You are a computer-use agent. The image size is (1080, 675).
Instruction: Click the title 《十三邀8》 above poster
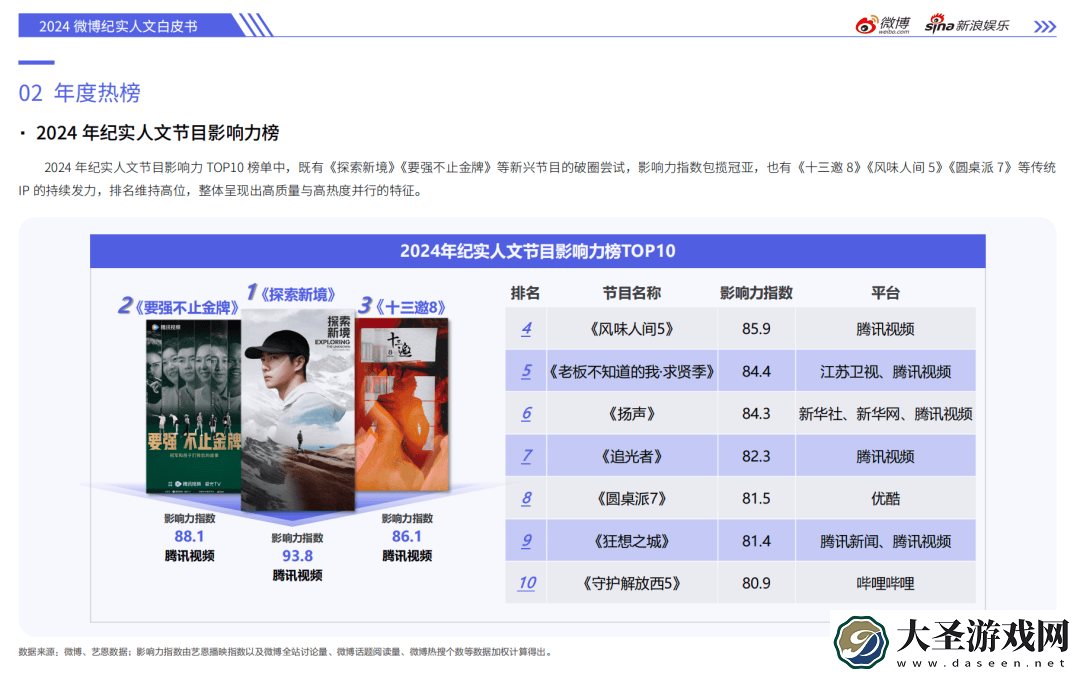pos(410,307)
